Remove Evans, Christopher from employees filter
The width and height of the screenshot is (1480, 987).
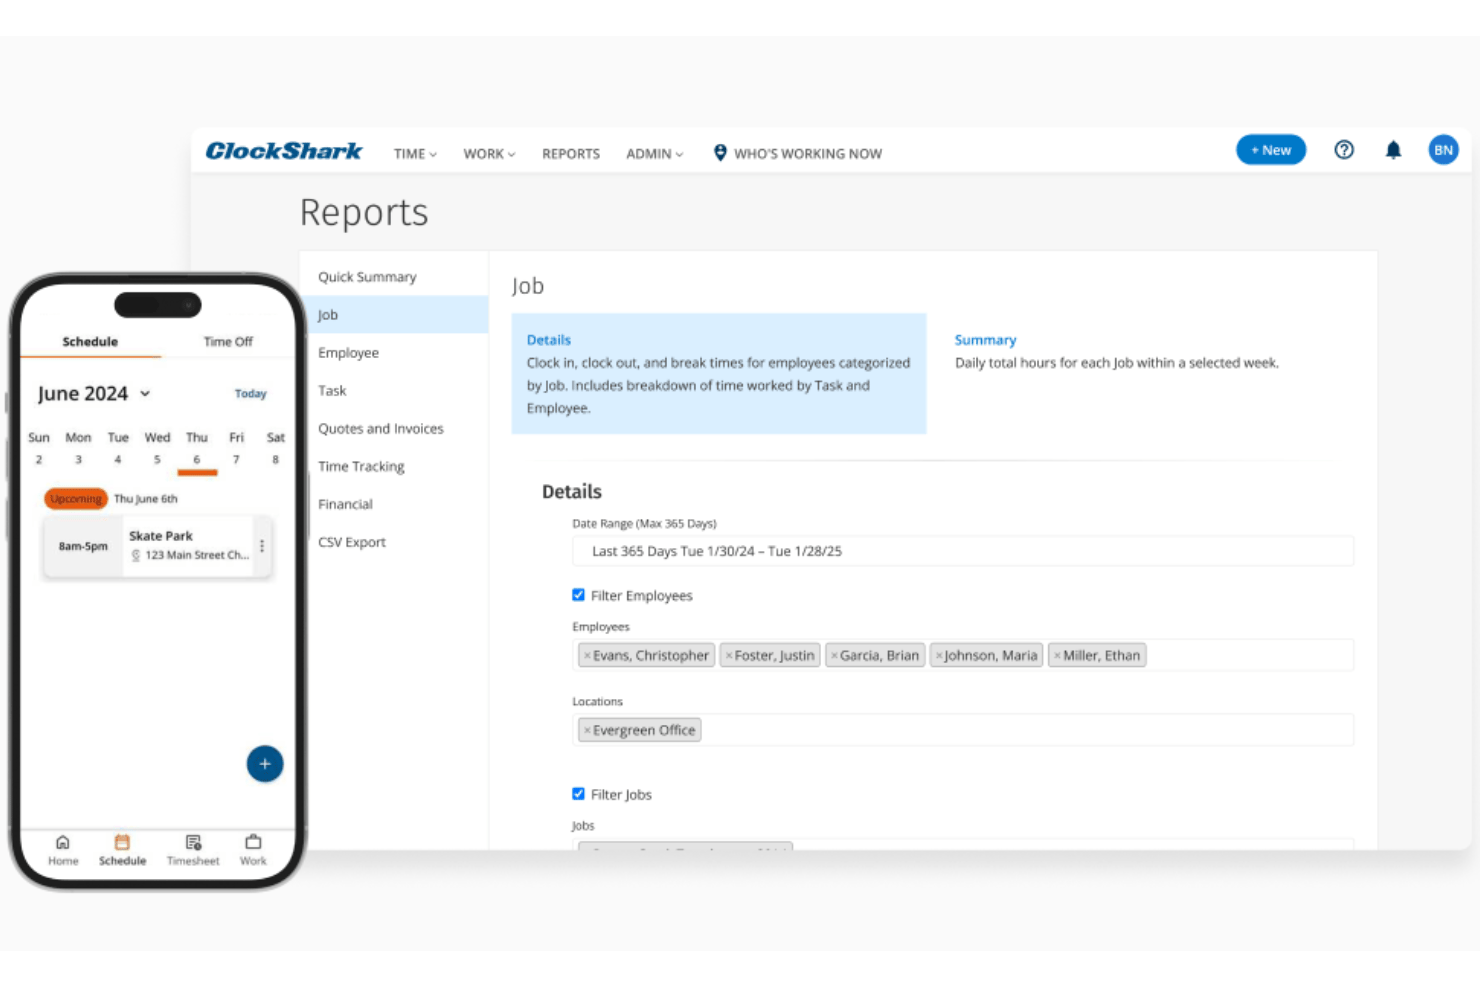[587, 656]
